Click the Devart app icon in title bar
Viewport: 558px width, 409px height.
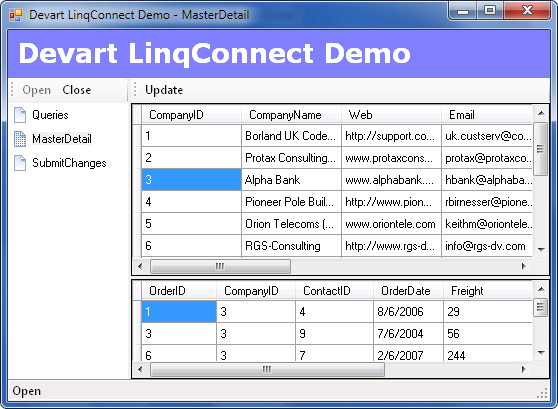(x=16, y=15)
